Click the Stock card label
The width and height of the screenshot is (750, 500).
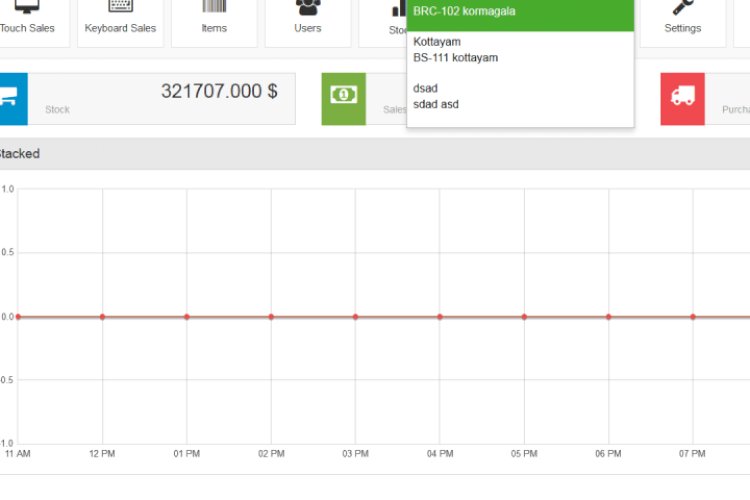point(57,110)
